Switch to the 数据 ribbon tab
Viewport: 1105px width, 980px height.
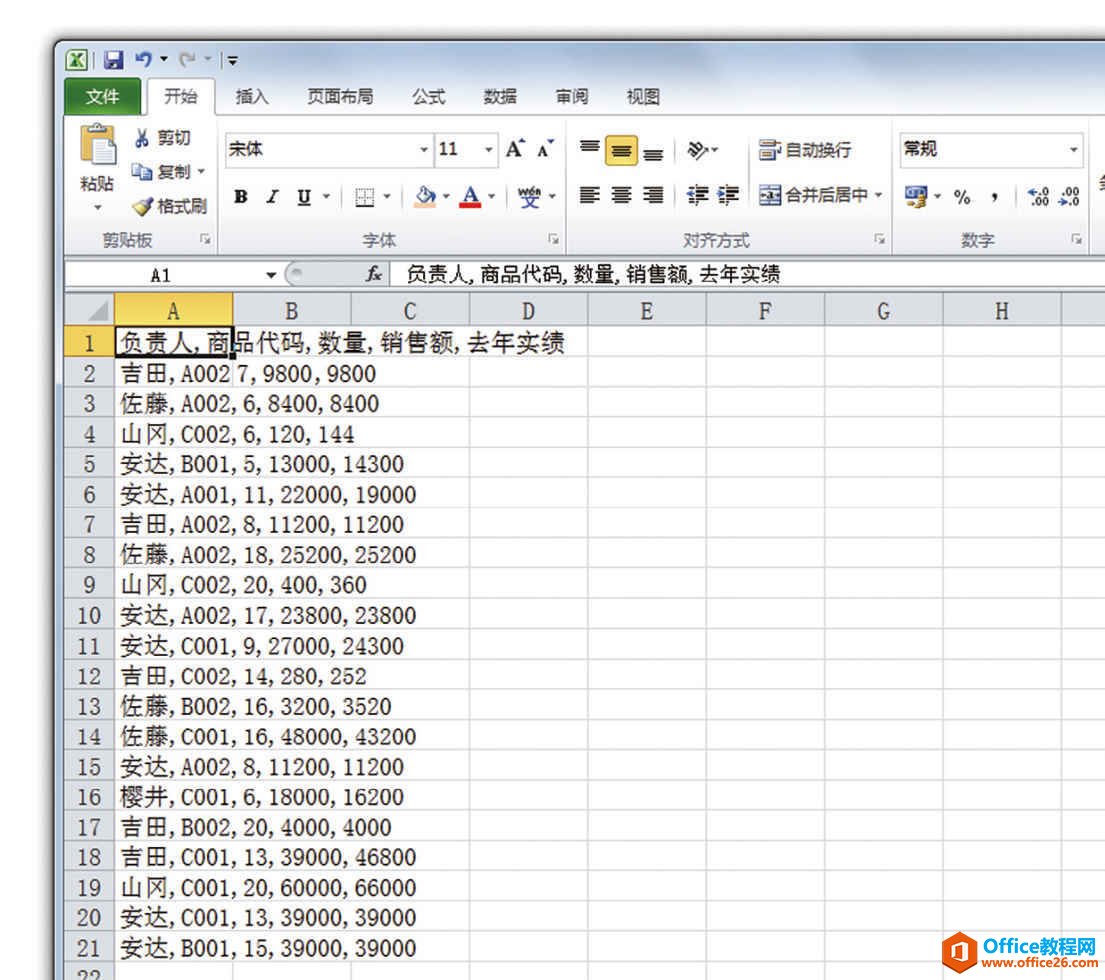click(500, 97)
